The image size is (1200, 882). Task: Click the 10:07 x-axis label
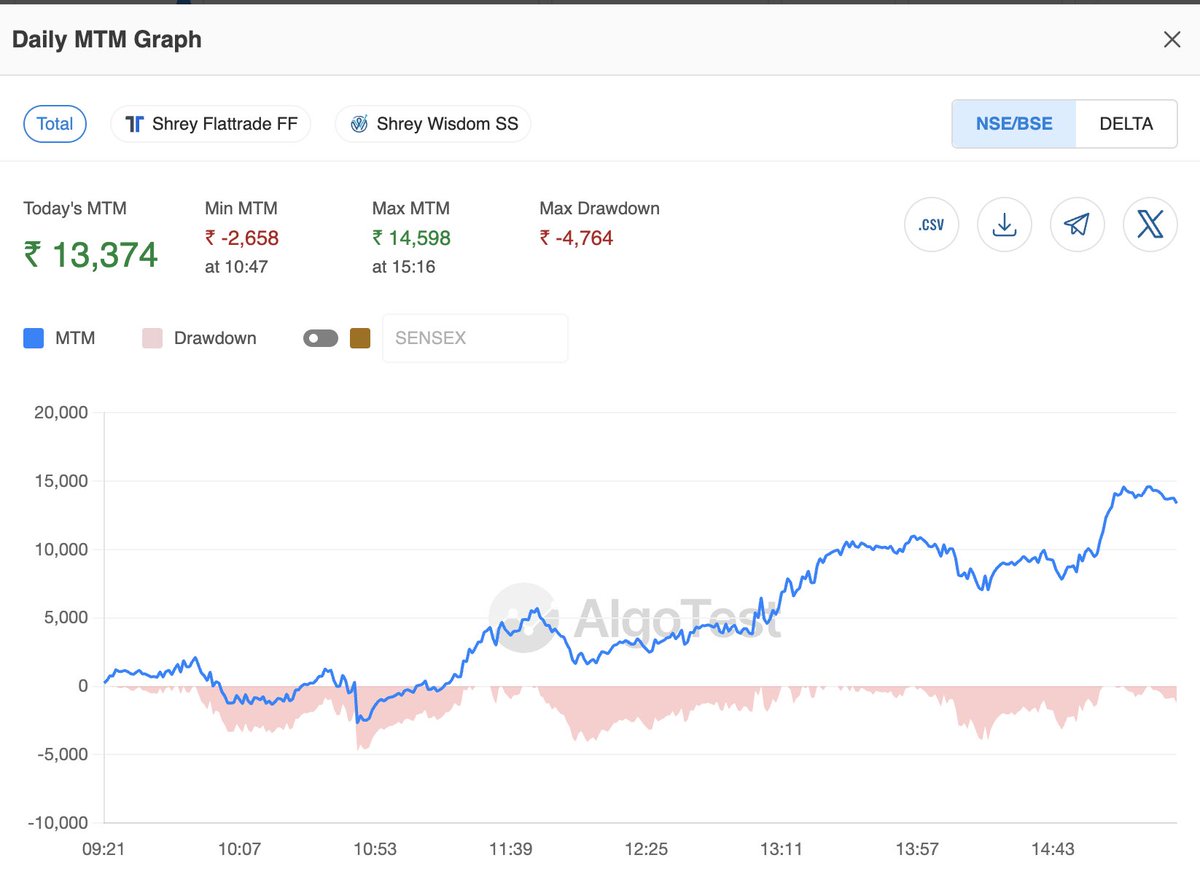[239, 849]
